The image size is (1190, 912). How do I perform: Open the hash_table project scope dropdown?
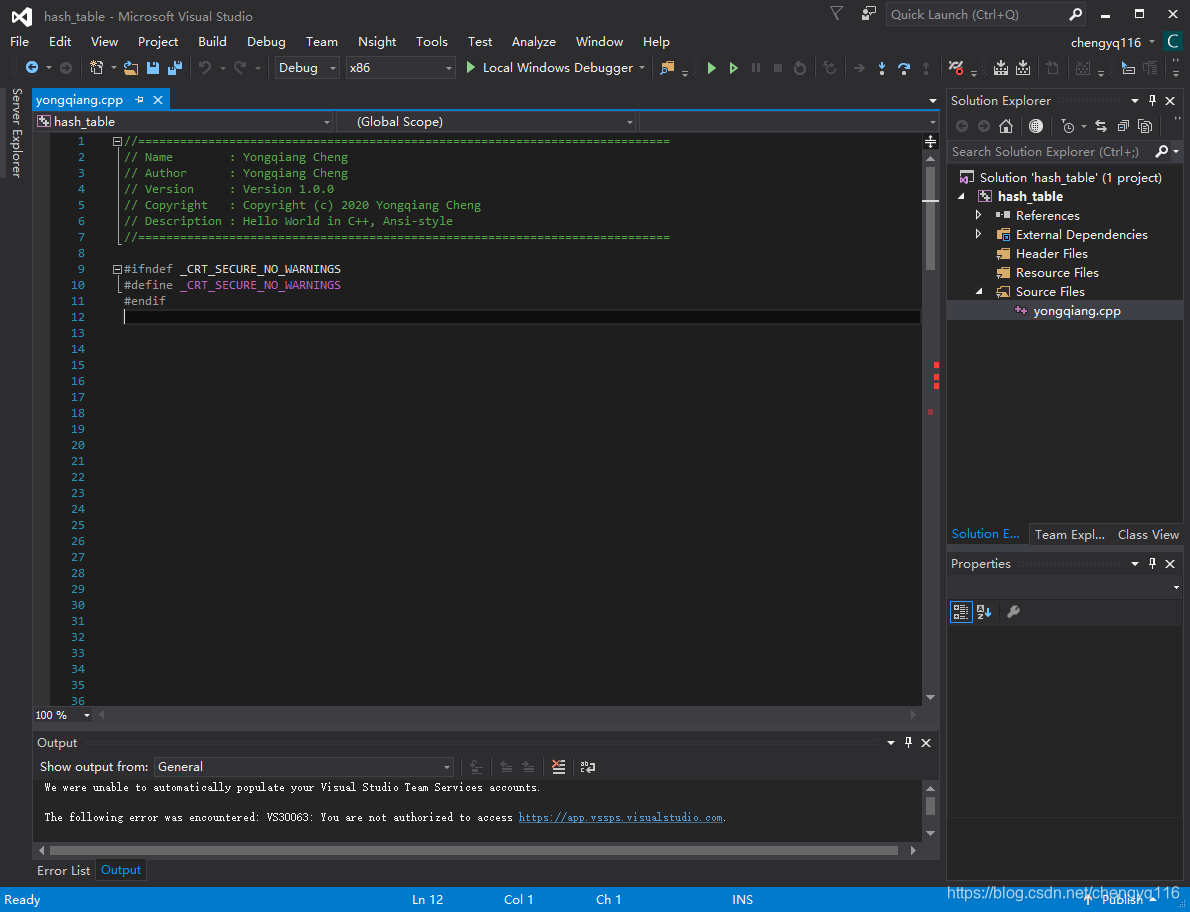(184, 121)
